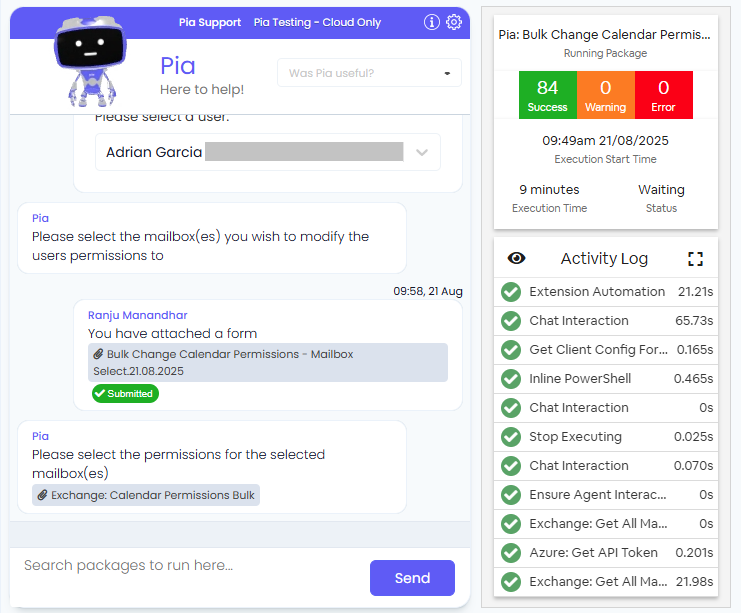Expand Activity Log to fullscreen
Viewport: 741px width, 613px height.
point(696,258)
